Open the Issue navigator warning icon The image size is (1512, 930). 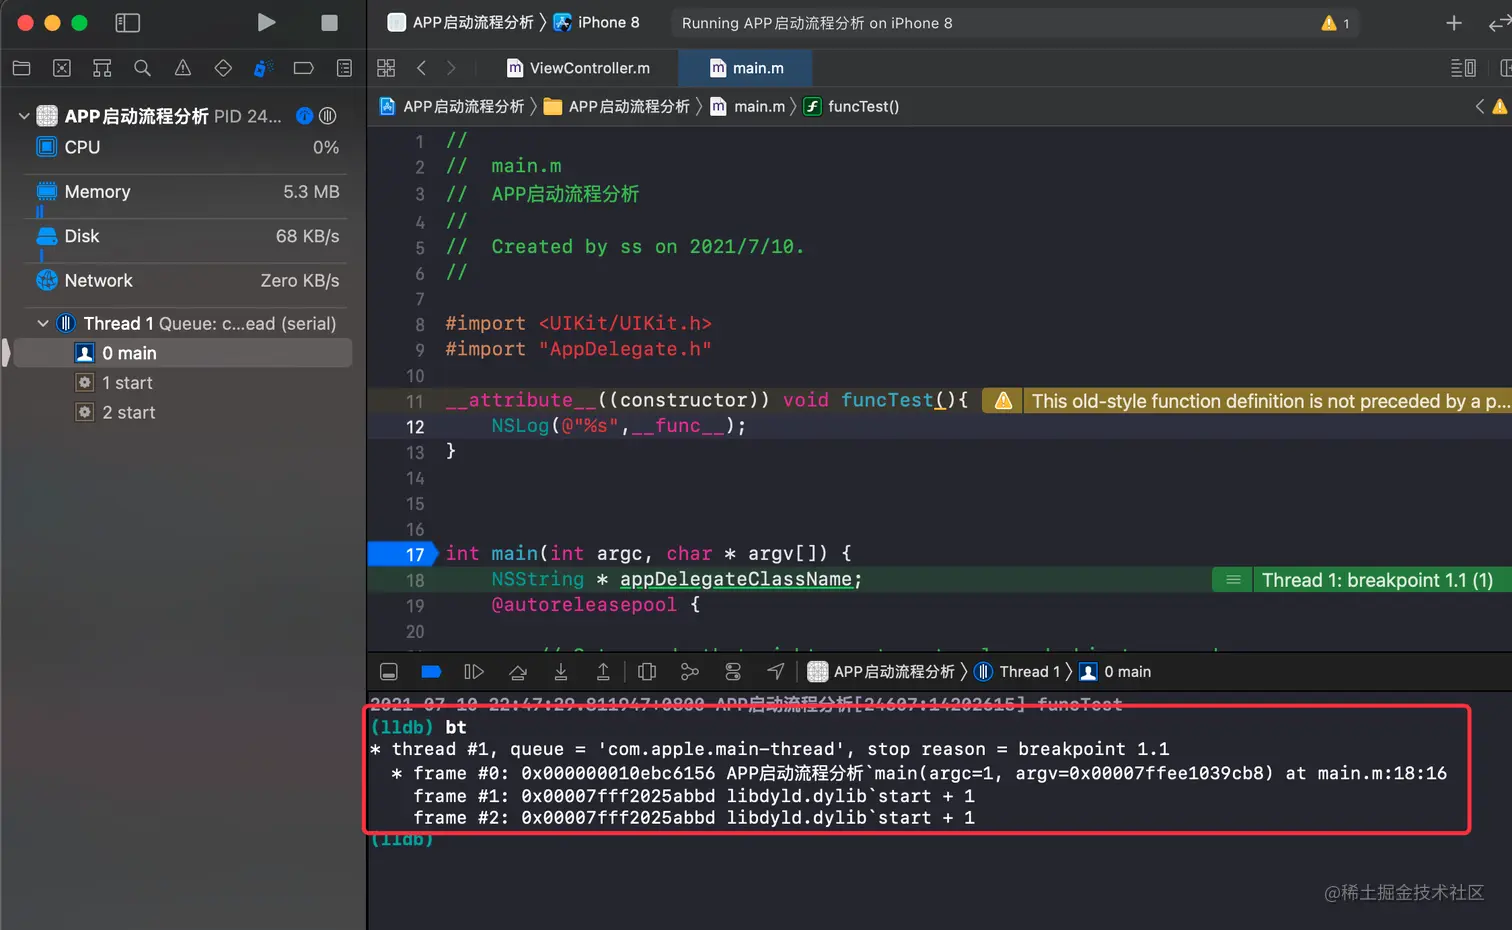pos(183,68)
